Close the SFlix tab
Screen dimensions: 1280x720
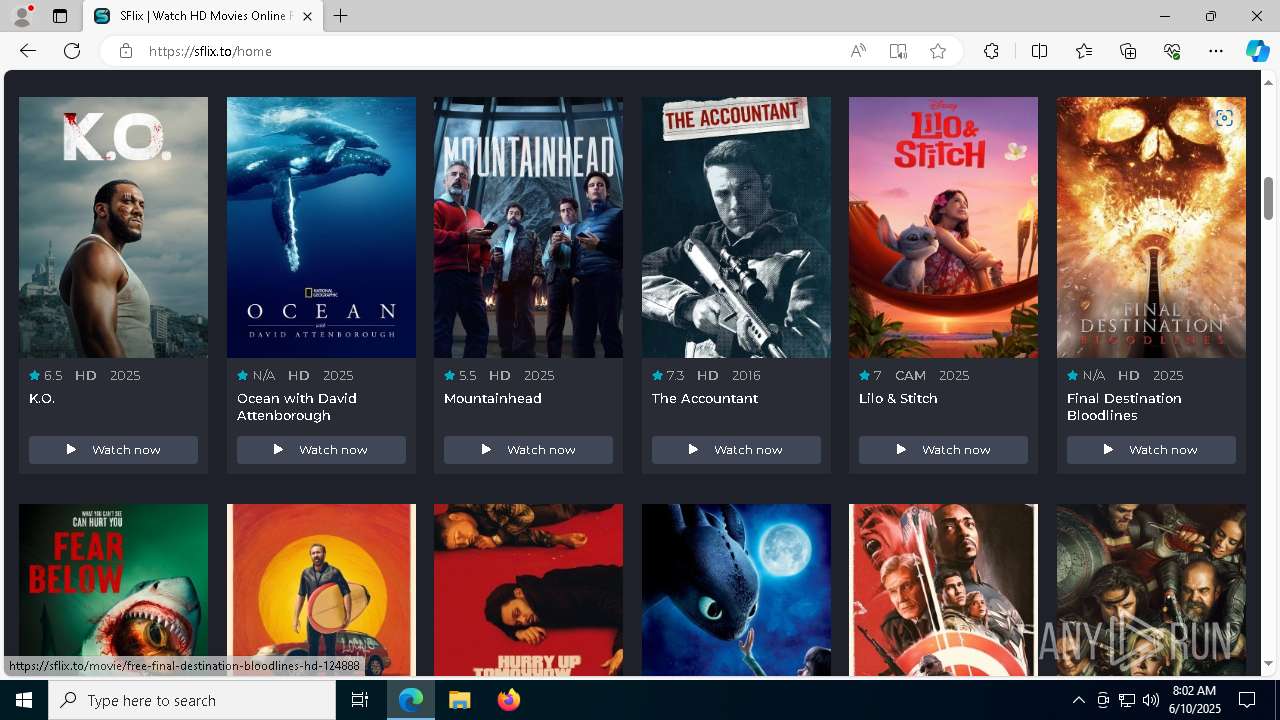click(x=307, y=16)
